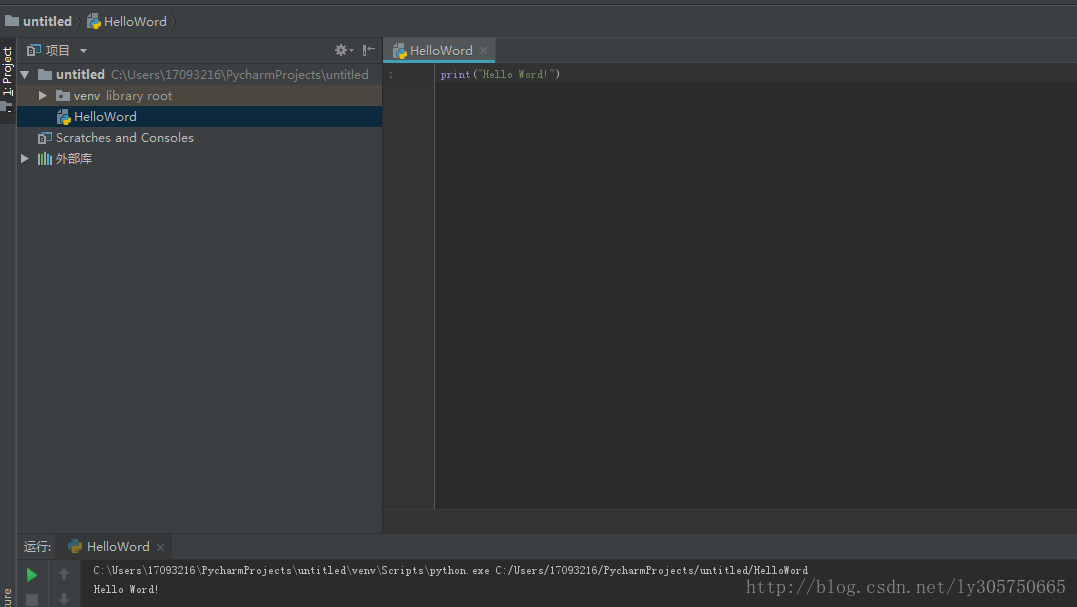Screen dimensions: 1077x607
Task: Click the hide project panel icon
Action: (x=369, y=50)
